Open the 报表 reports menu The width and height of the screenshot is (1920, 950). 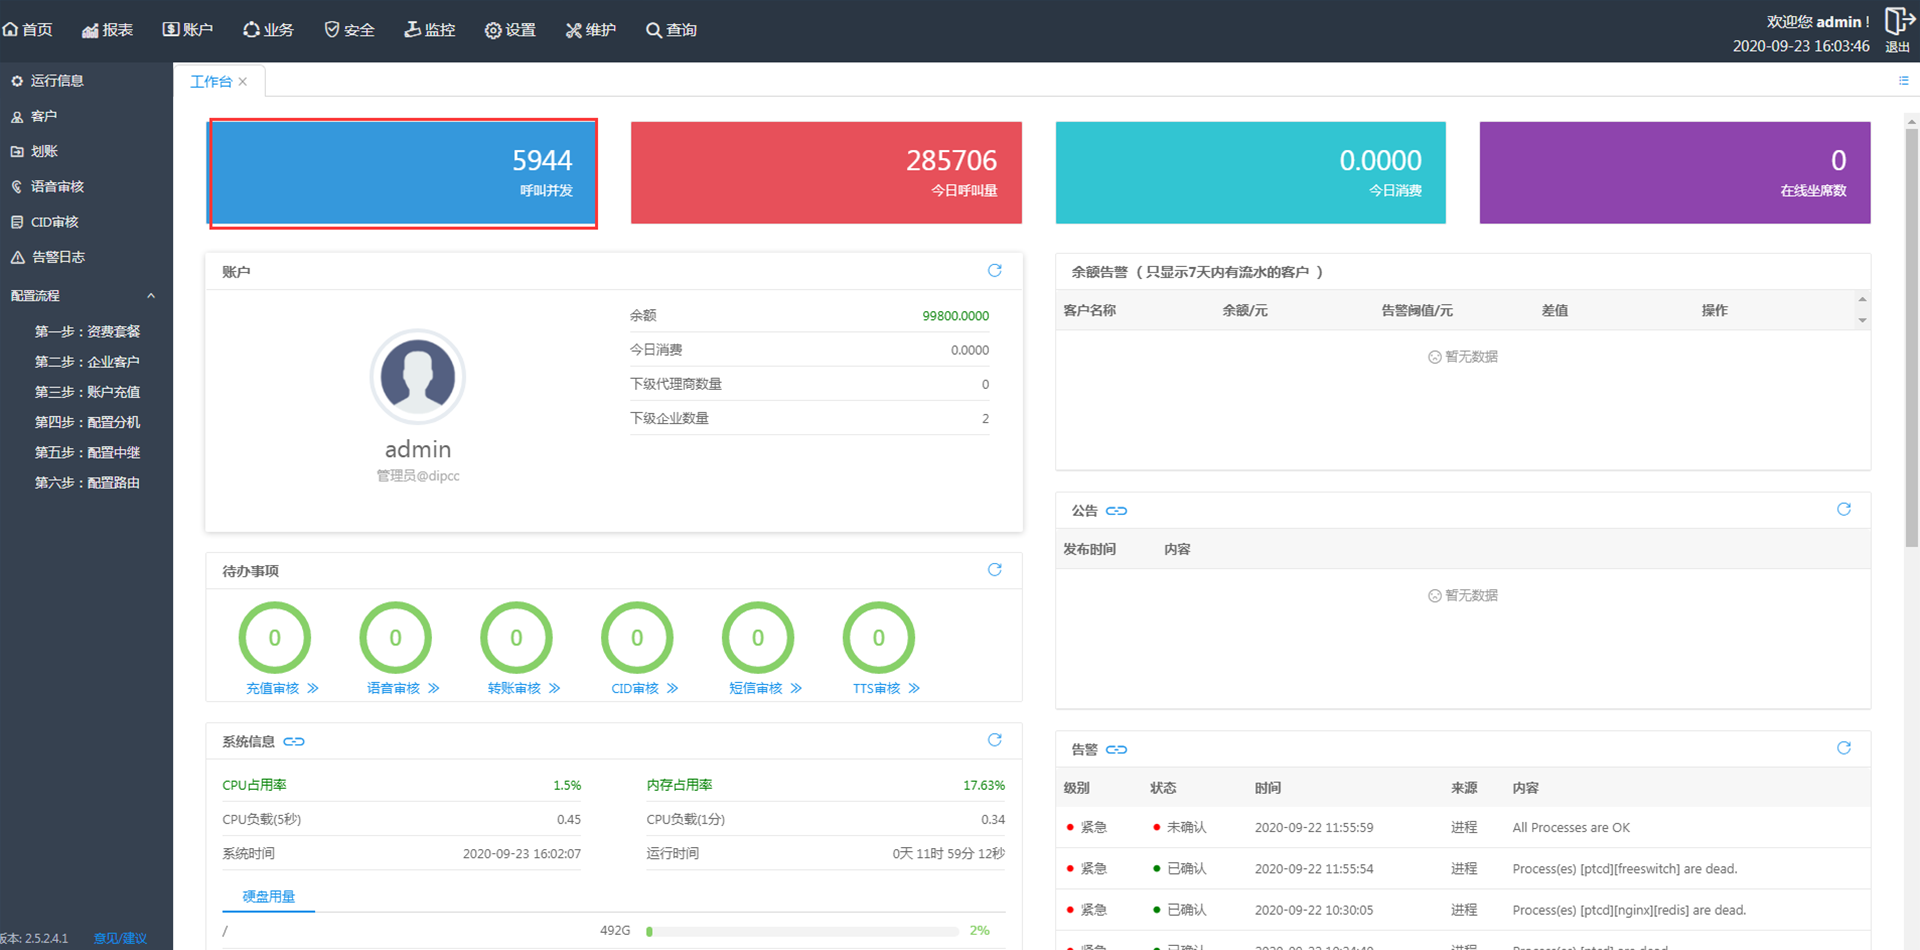tap(107, 30)
